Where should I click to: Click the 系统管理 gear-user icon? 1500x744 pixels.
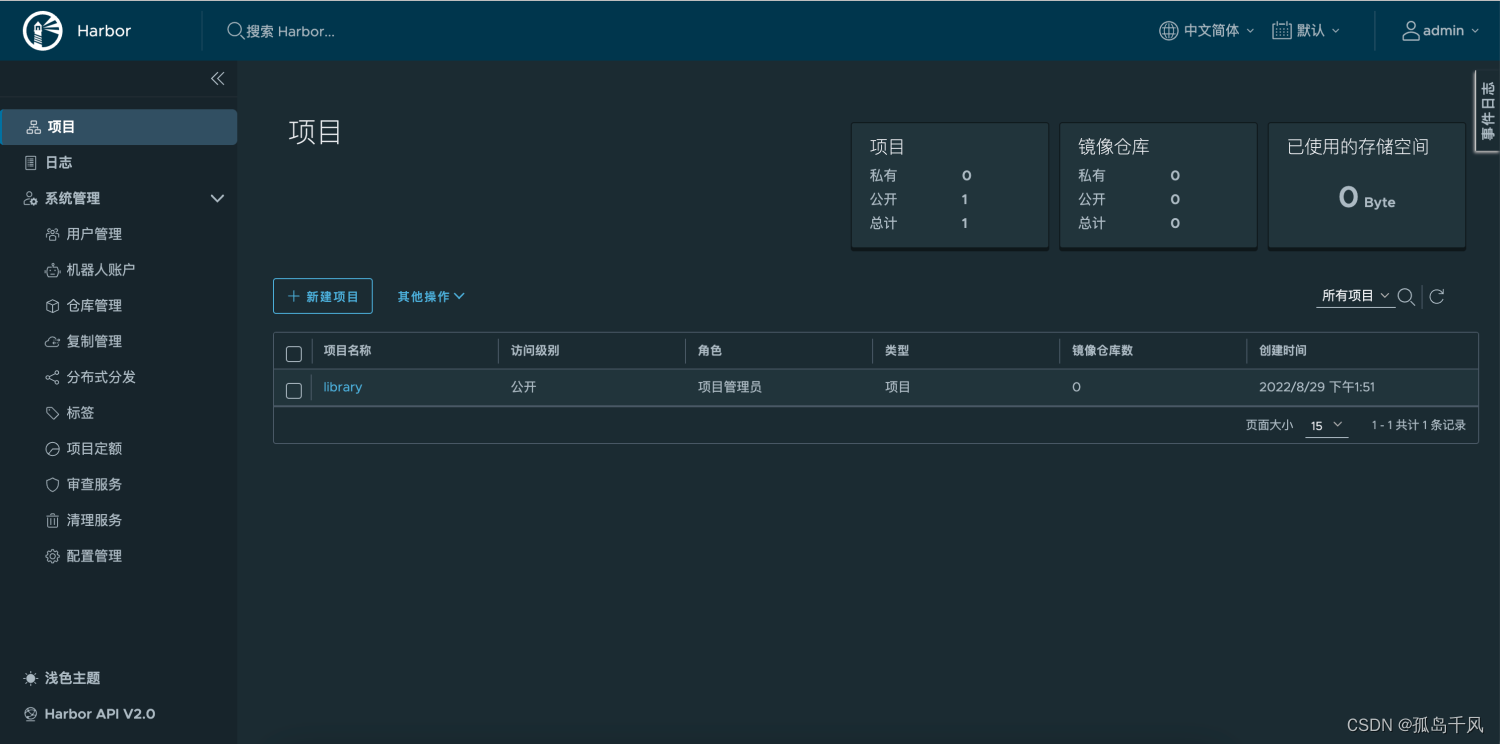(x=31, y=199)
